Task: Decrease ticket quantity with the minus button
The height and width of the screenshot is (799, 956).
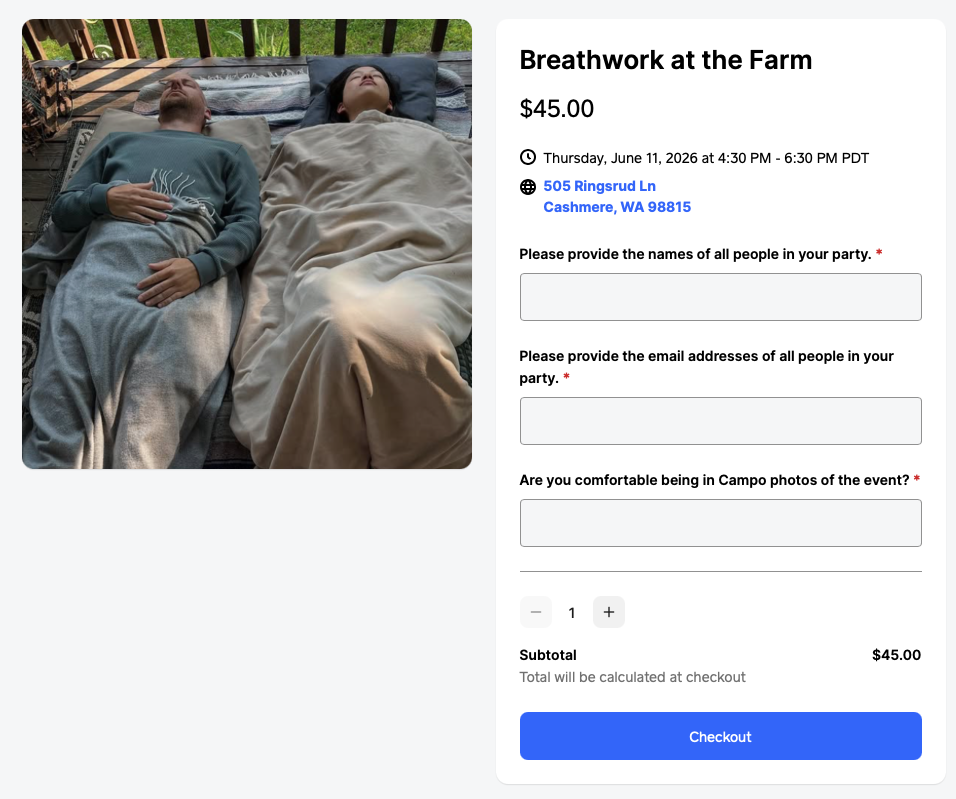Action: 536,612
